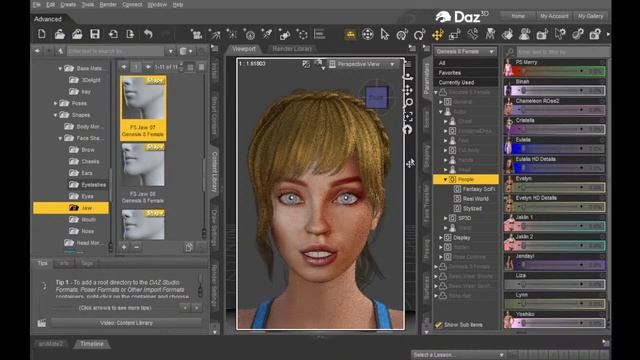Expand the Display category
Screen dimensions: 640x360
tap(441, 238)
